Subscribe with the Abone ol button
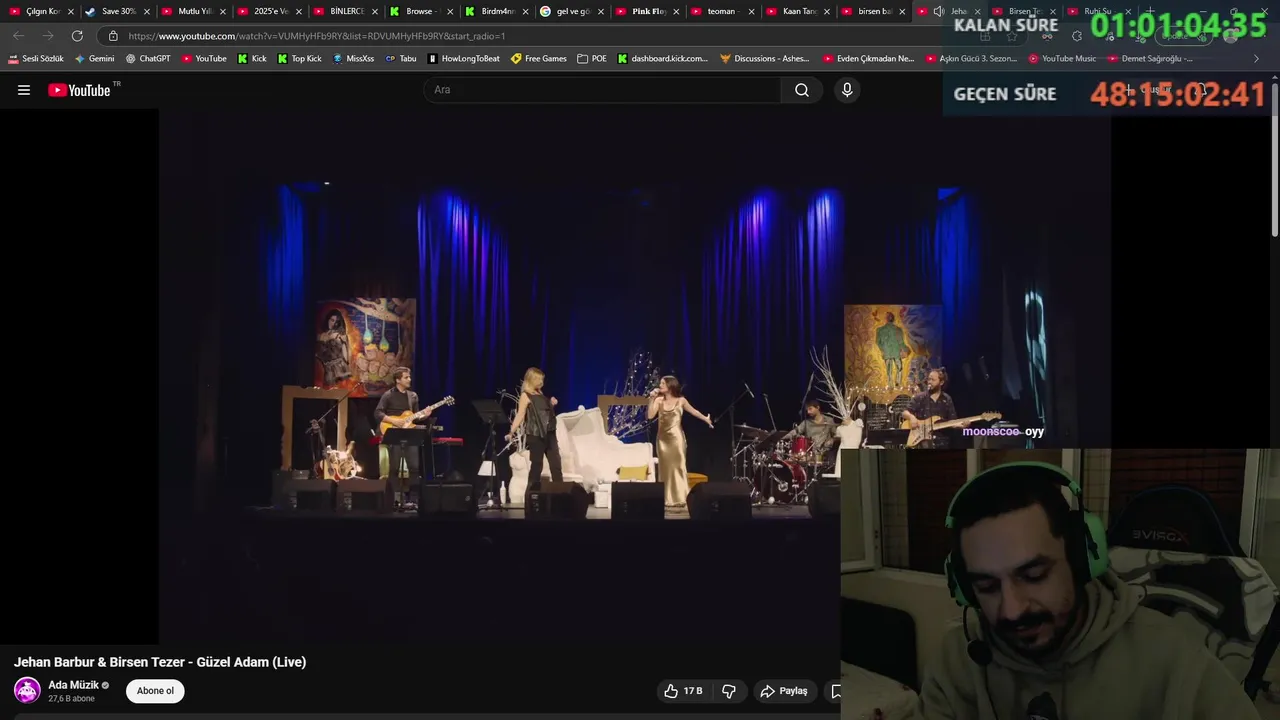Image resolution: width=1280 pixels, height=720 pixels. (155, 691)
